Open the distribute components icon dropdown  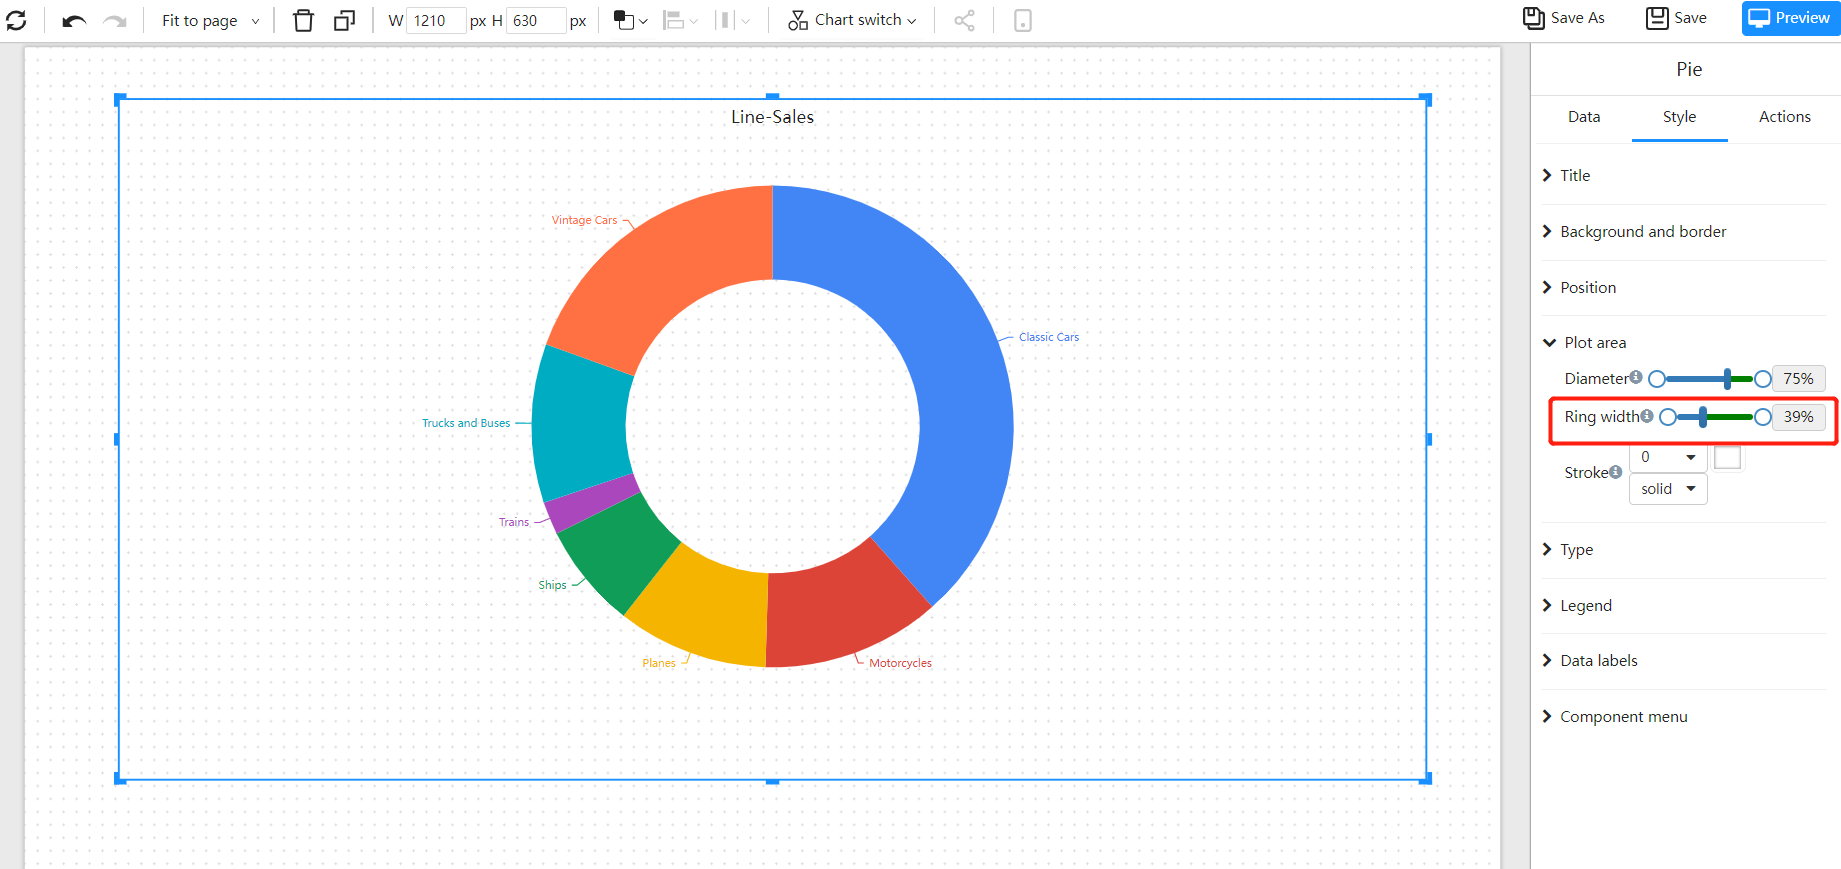pos(733,20)
